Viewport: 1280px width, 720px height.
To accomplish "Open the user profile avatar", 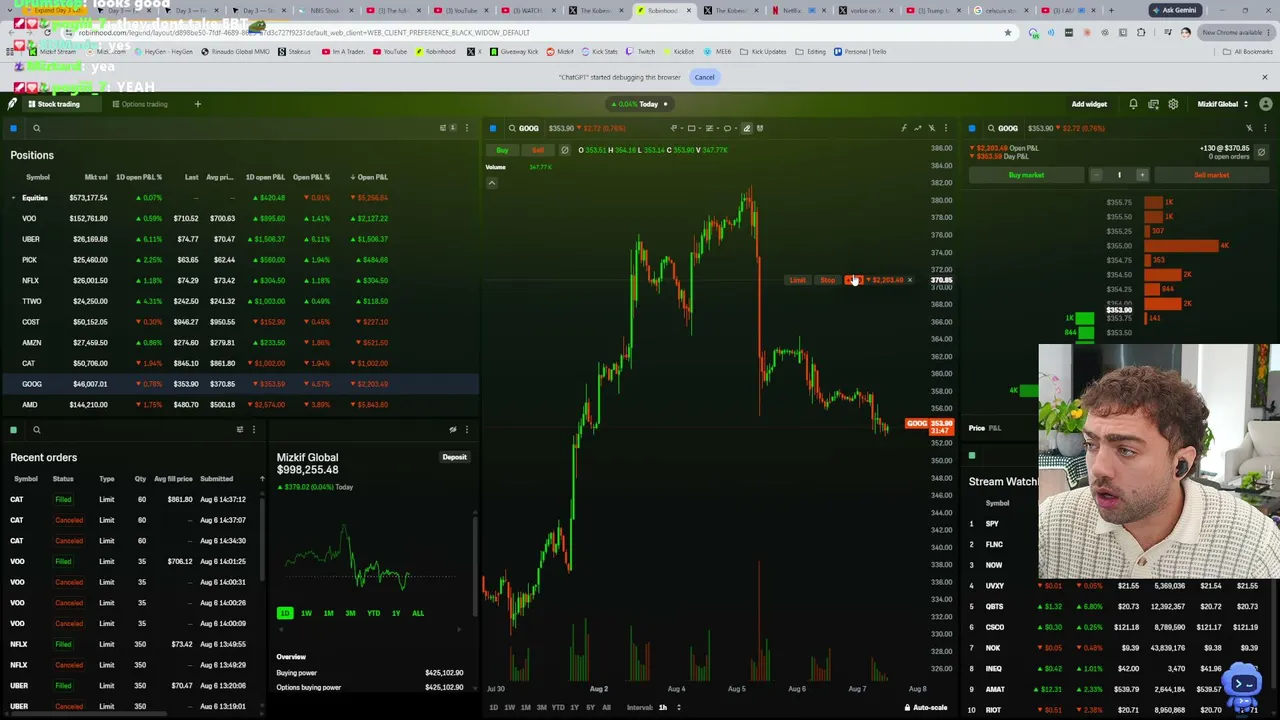I will point(1266,104).
